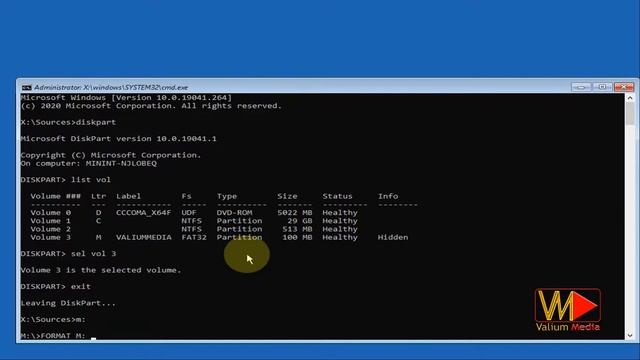Click the '5022 MB' size value
Image resolution: width=640 pixels, height=360 pixels.
tap(295, 212)
